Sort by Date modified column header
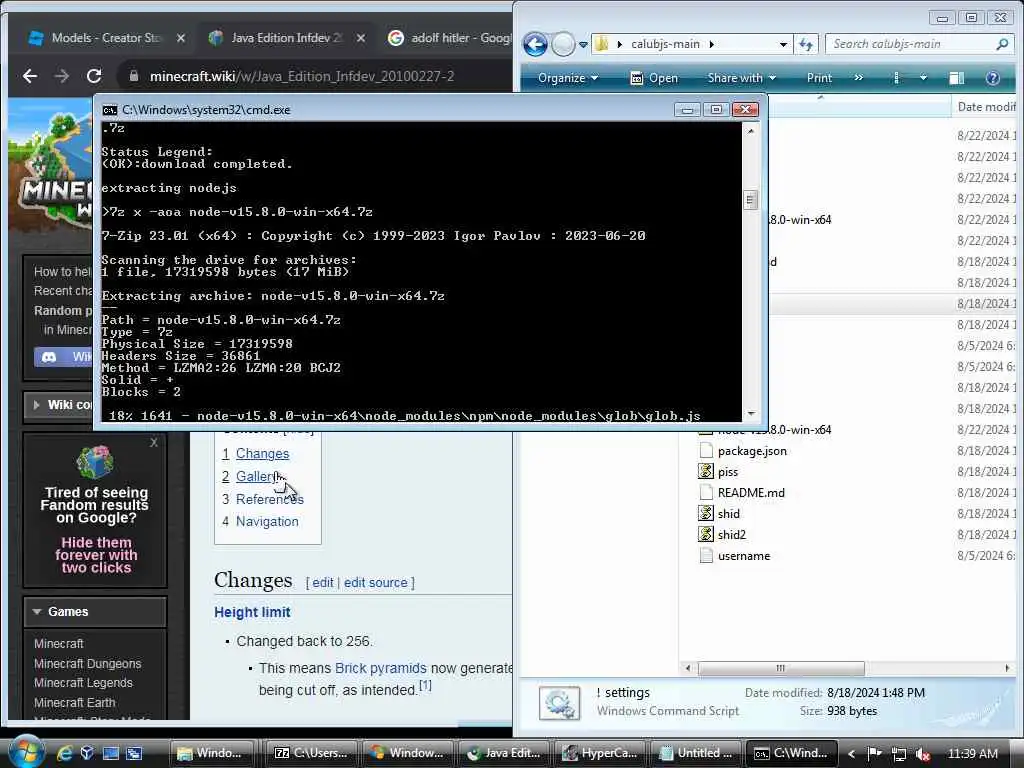Screen dimensions: 1024x768 pyautogui.click(x=986, y=106)
